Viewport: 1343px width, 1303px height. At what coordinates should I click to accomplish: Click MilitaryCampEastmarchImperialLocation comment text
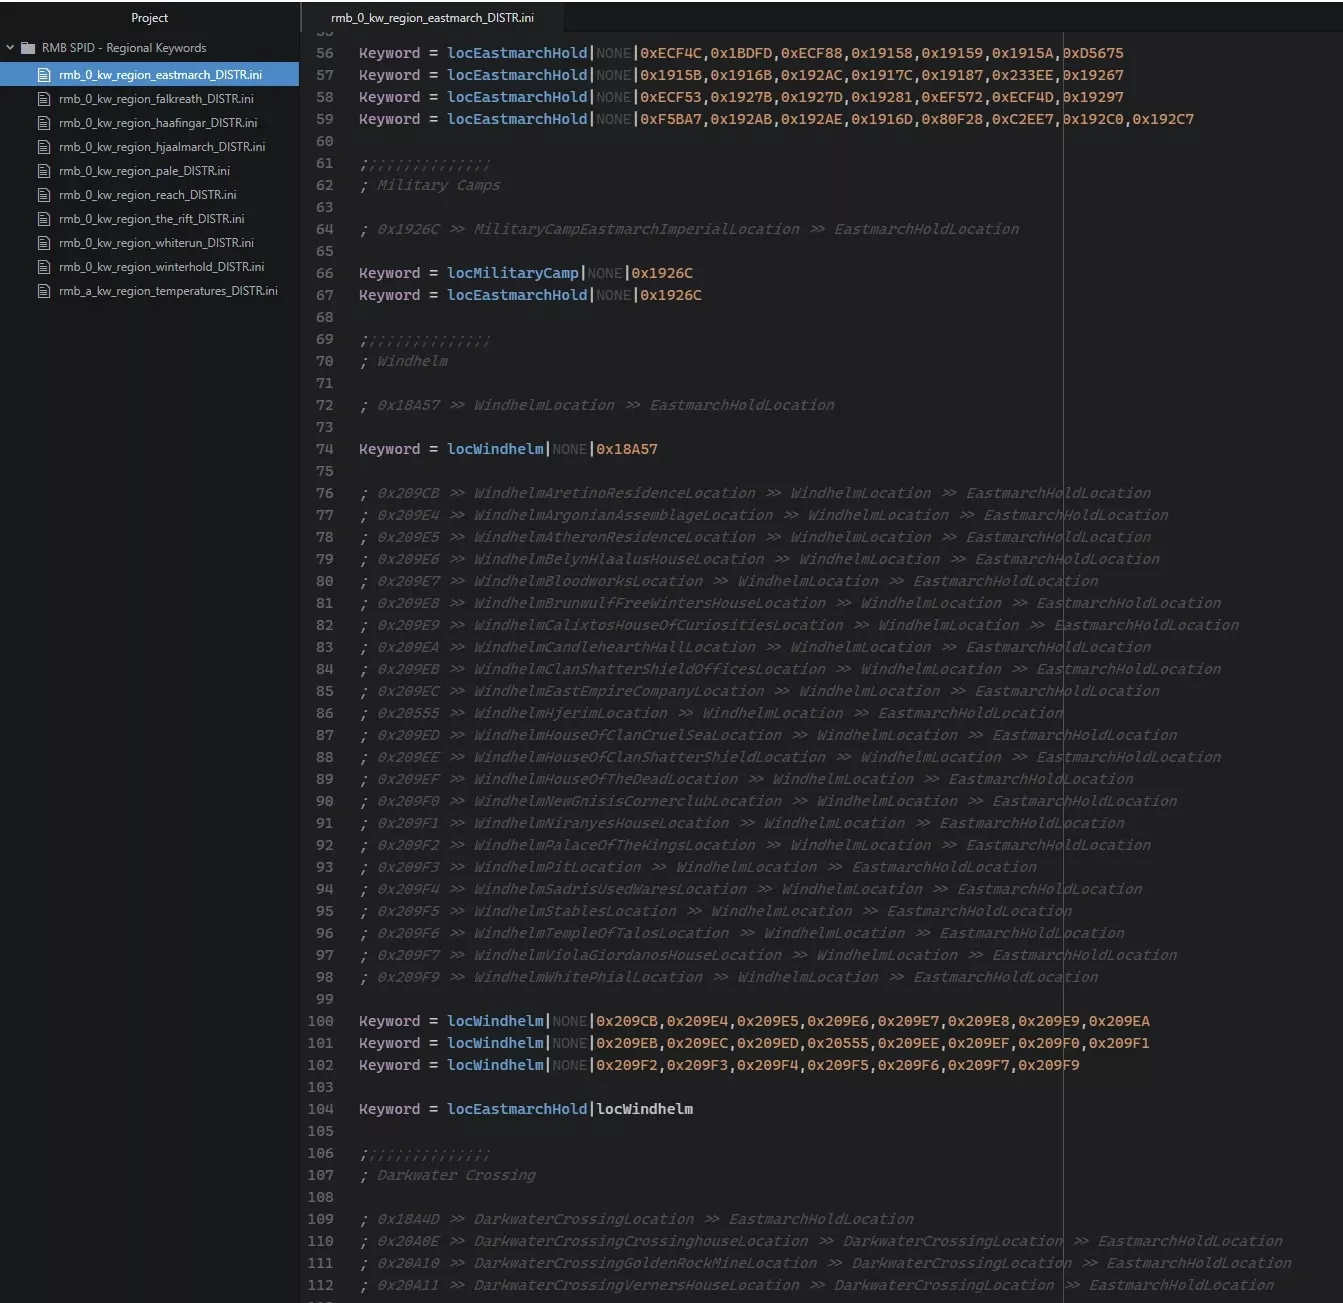637,229
